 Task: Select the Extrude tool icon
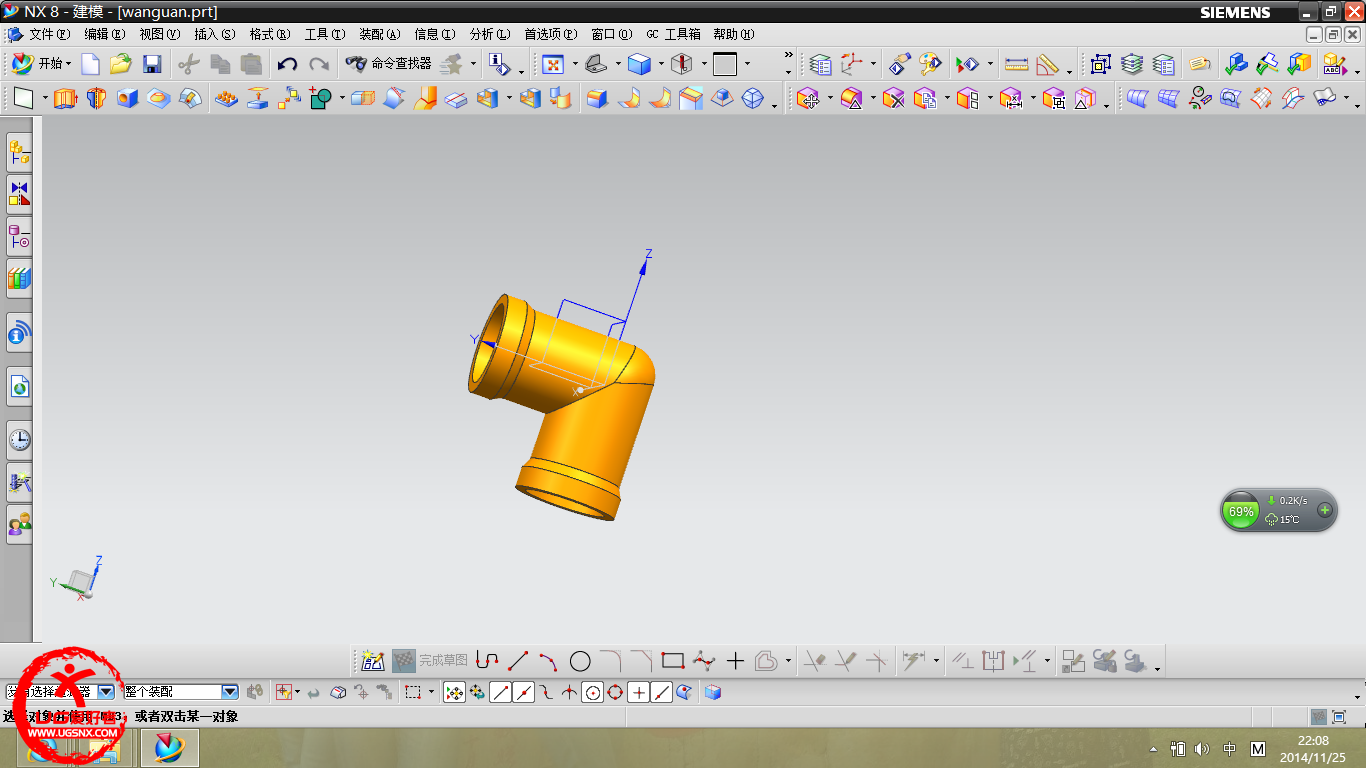pyautogui.click(x=65, y=98)
